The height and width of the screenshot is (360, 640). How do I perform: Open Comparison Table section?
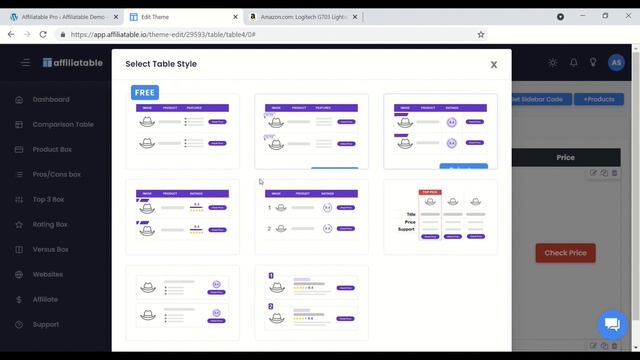63,124
